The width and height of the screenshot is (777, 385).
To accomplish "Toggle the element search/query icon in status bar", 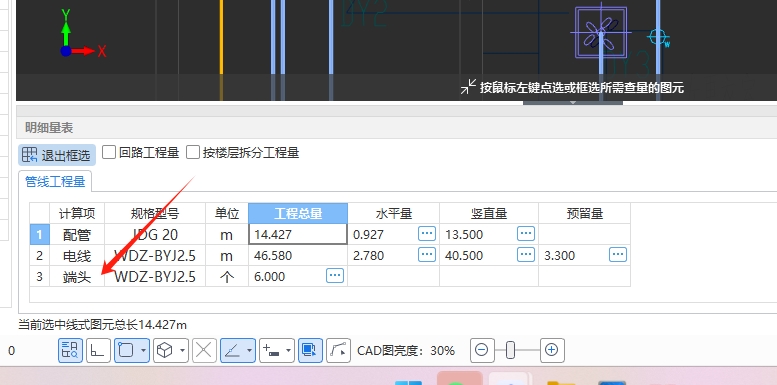I will pyautogui.click(x=70, y=350).
